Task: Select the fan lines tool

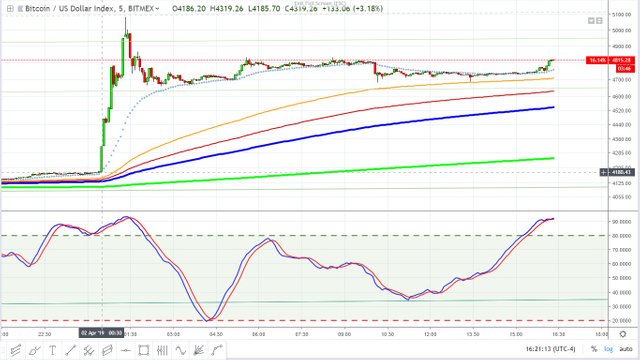Action: 199,350
